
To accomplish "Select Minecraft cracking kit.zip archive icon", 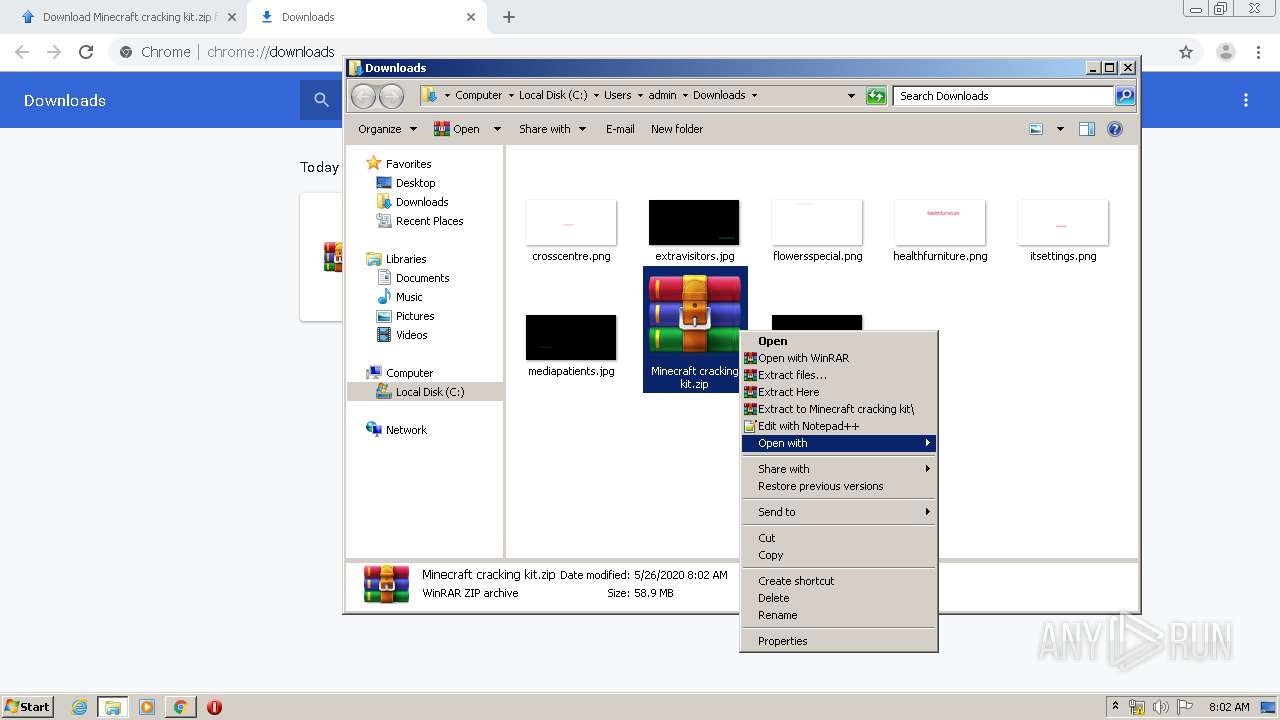I will [694, 315].
